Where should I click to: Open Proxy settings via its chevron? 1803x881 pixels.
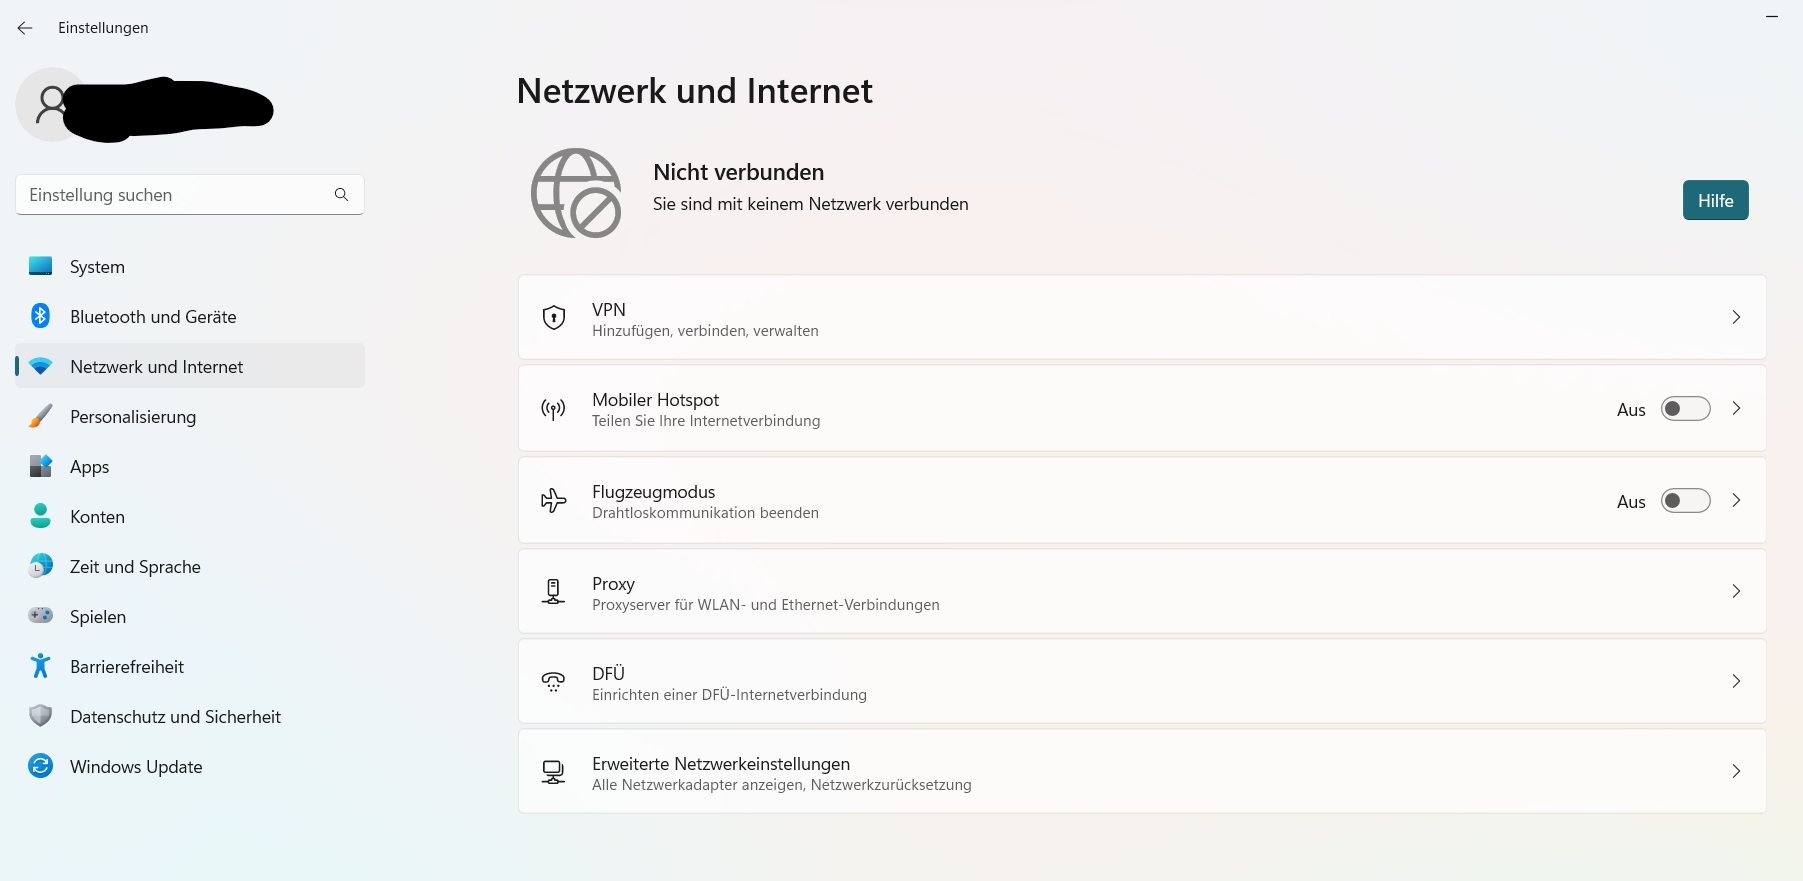click(x=1736, y=591)
